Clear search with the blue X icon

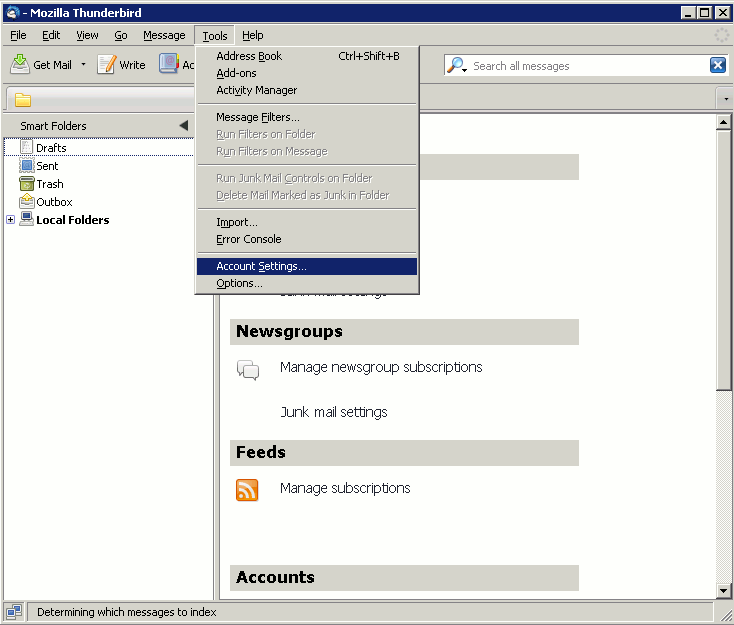(x=717, y=65)
